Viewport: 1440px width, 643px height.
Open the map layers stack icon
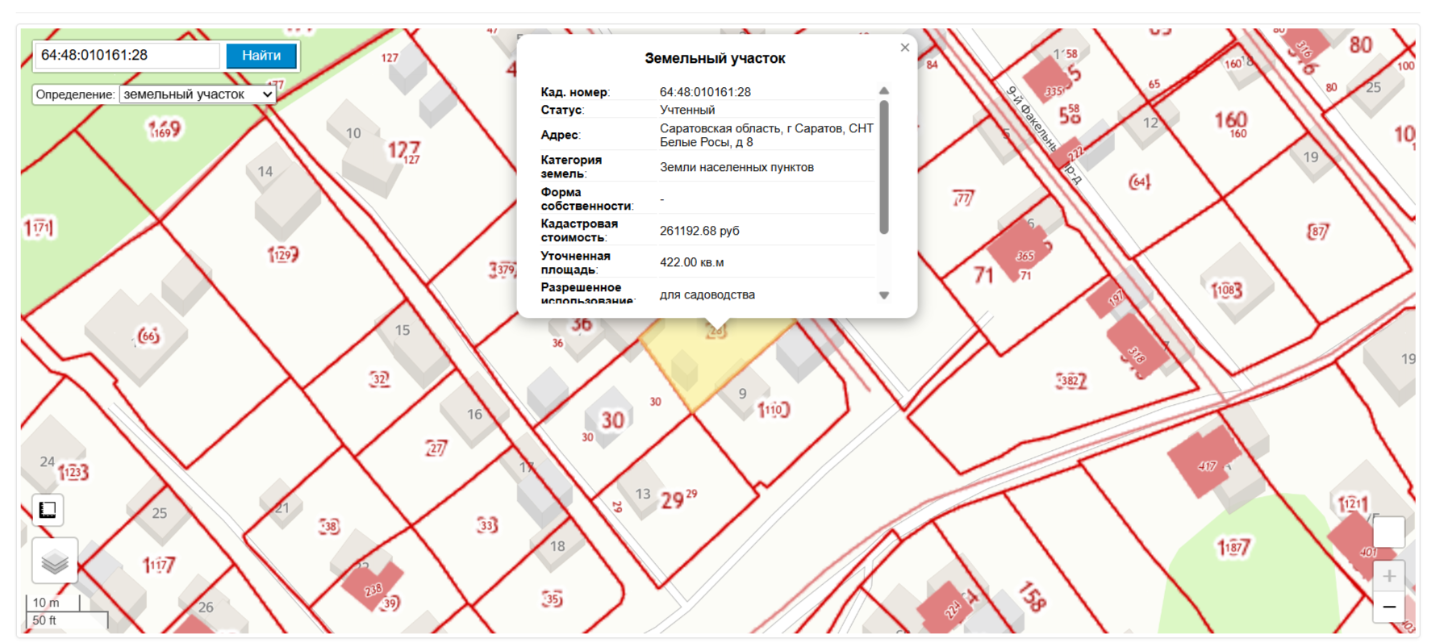[x=55, y=561]
